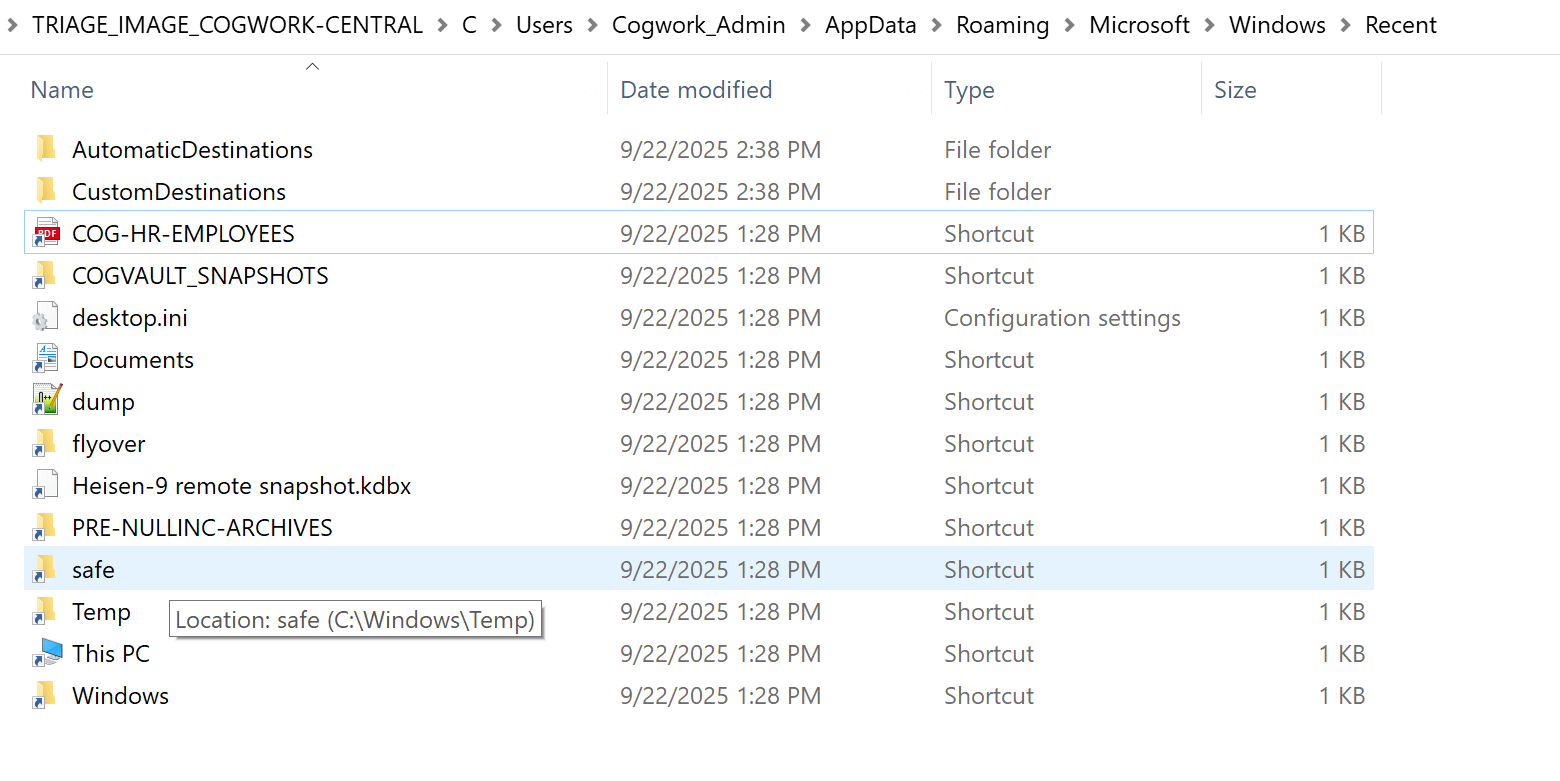The image size is (1560, 781).
Task: Select the dump shortcut icon
Action: (x=46, y=401)
